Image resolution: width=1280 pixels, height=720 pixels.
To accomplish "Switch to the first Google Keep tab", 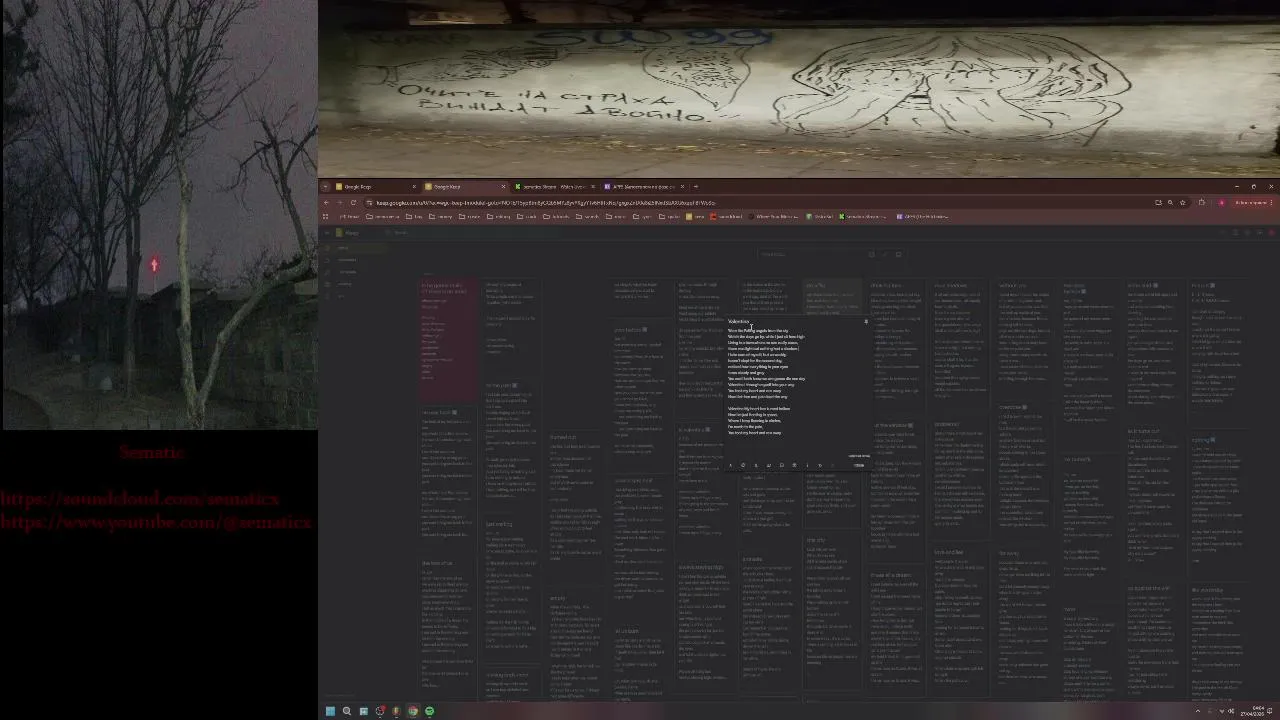I will (375, 187).
